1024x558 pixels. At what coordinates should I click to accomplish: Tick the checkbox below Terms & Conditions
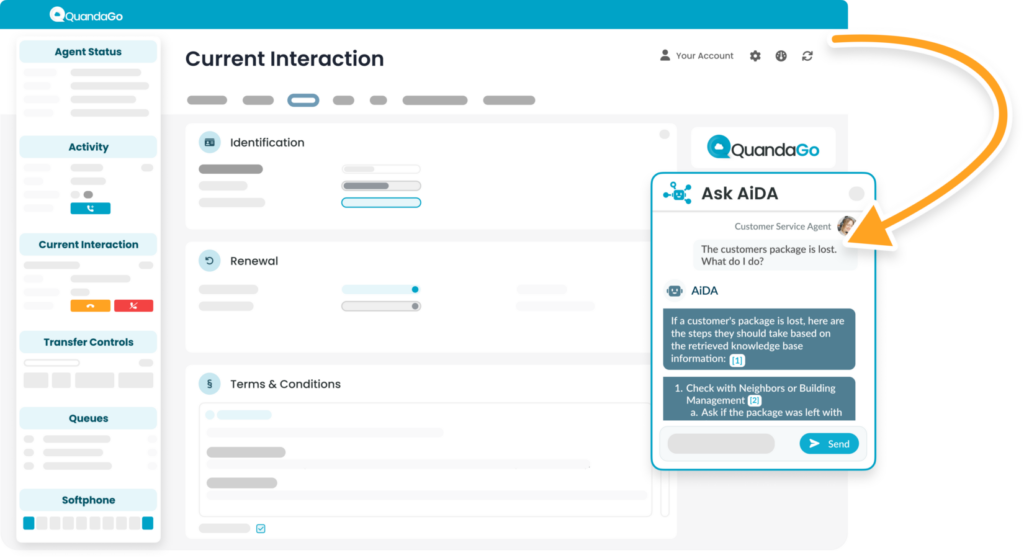(x=261, y=528)
